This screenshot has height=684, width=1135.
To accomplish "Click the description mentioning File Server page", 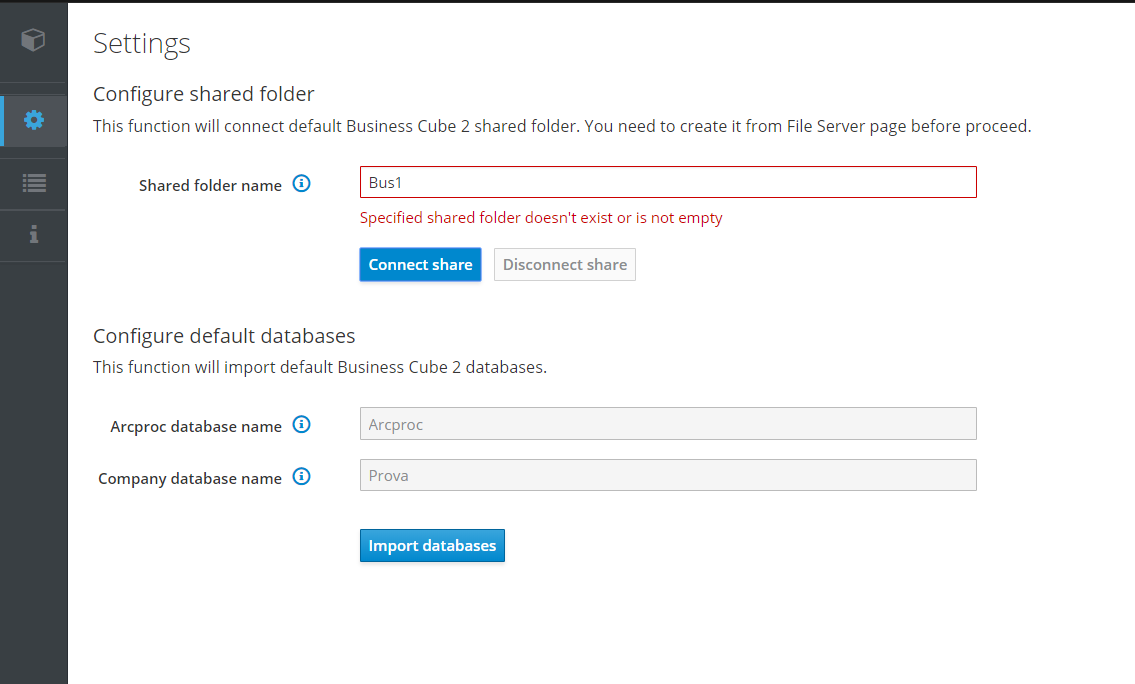I will (x=562, y=126).
